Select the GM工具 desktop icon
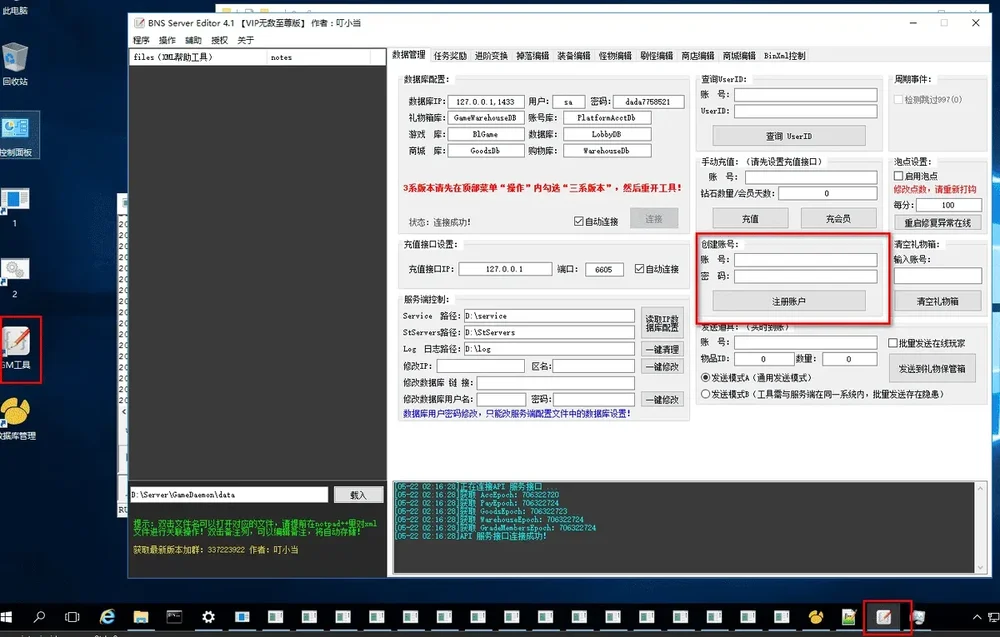 17,348
